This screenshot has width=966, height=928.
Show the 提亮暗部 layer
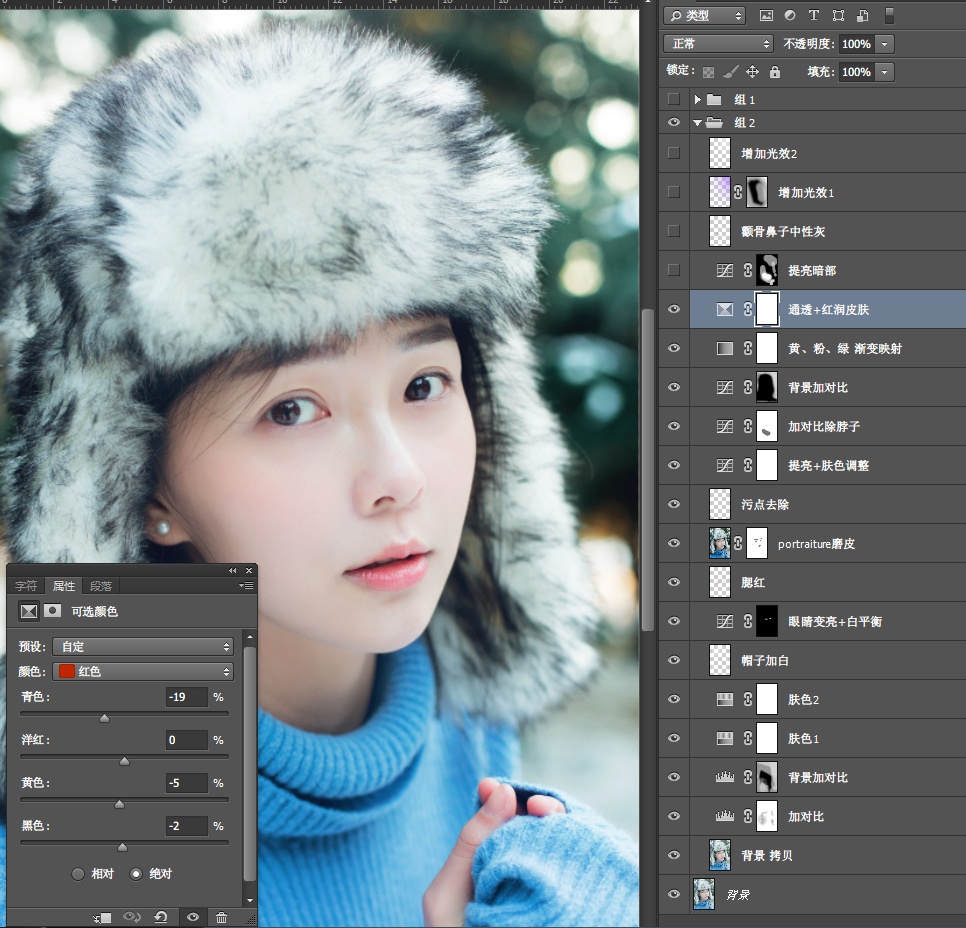(674, 270)
